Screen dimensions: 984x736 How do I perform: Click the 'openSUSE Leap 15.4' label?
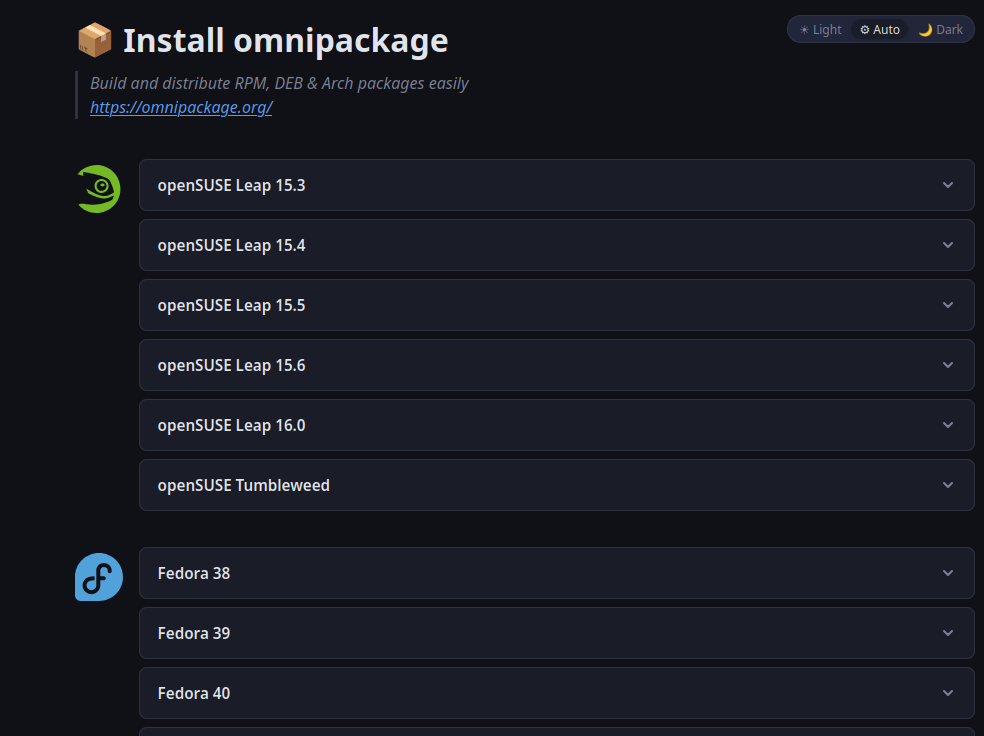[231, 246]
